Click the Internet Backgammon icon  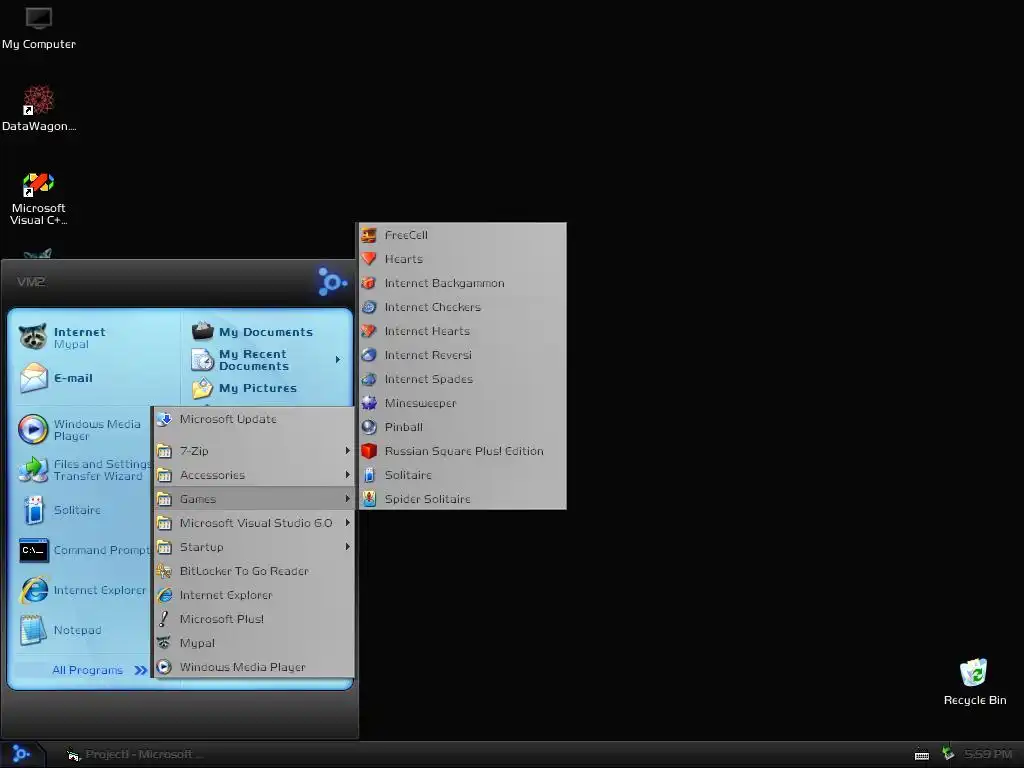[369, 283]
